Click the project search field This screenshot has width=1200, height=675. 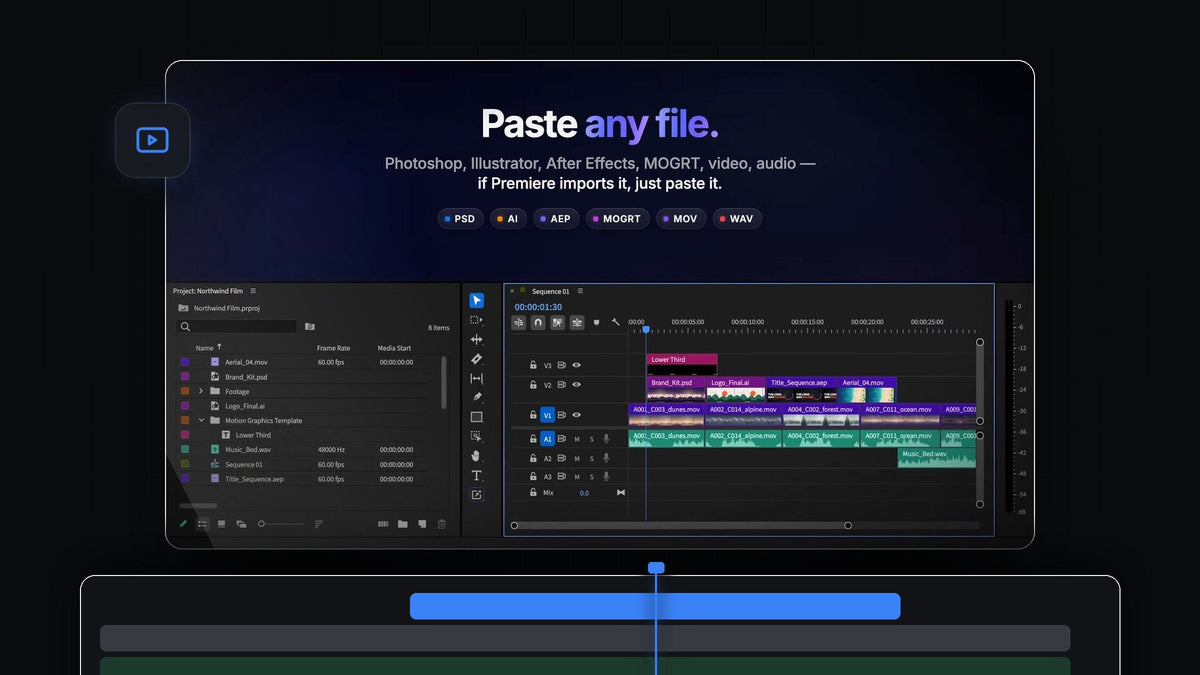pyautogui.click(x=238, y=327)
